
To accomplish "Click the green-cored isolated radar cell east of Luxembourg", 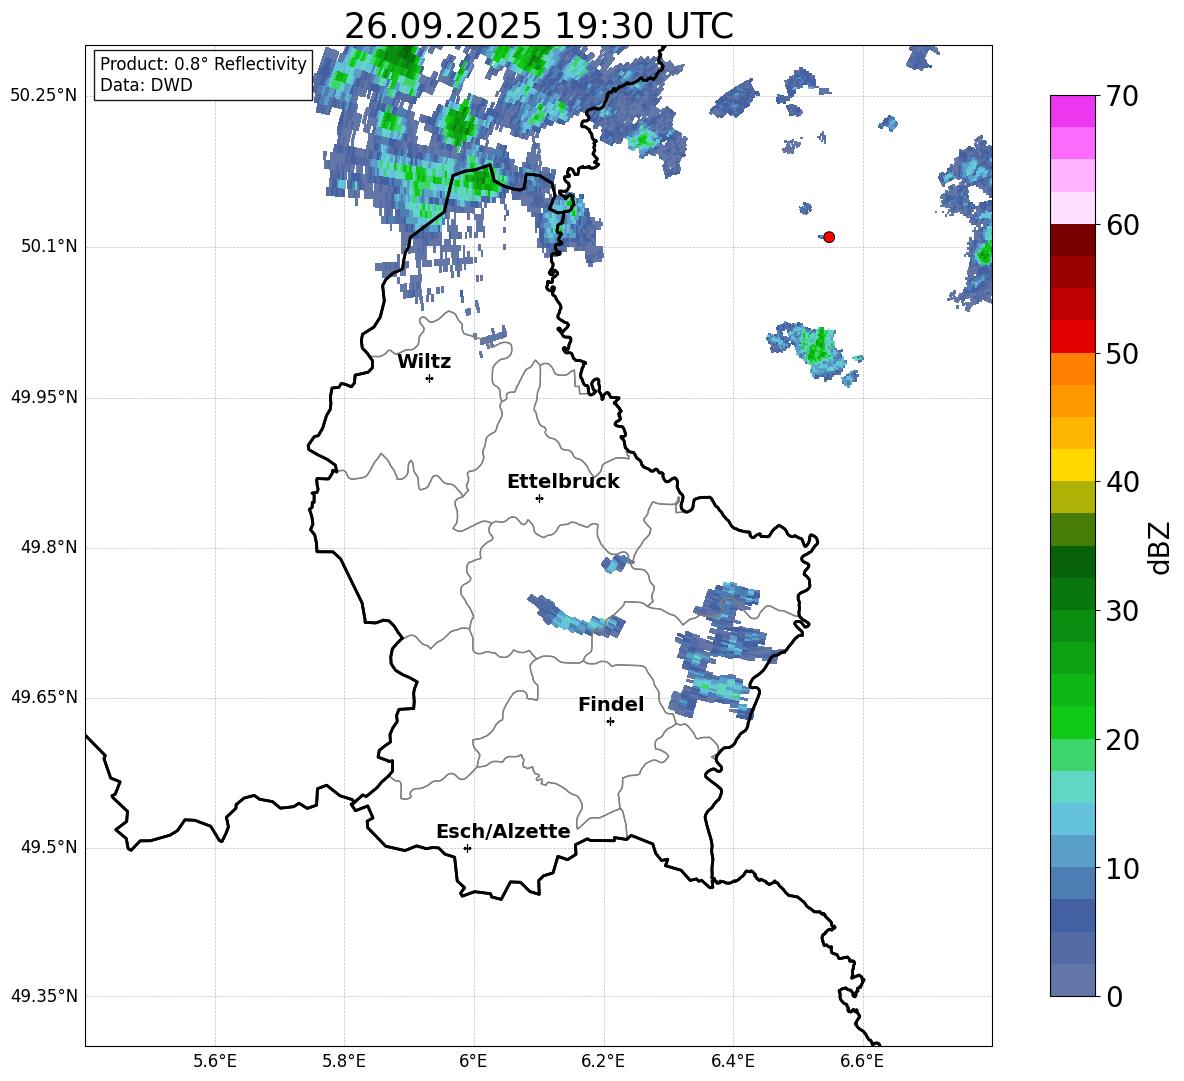I will [x=815, y=352].
